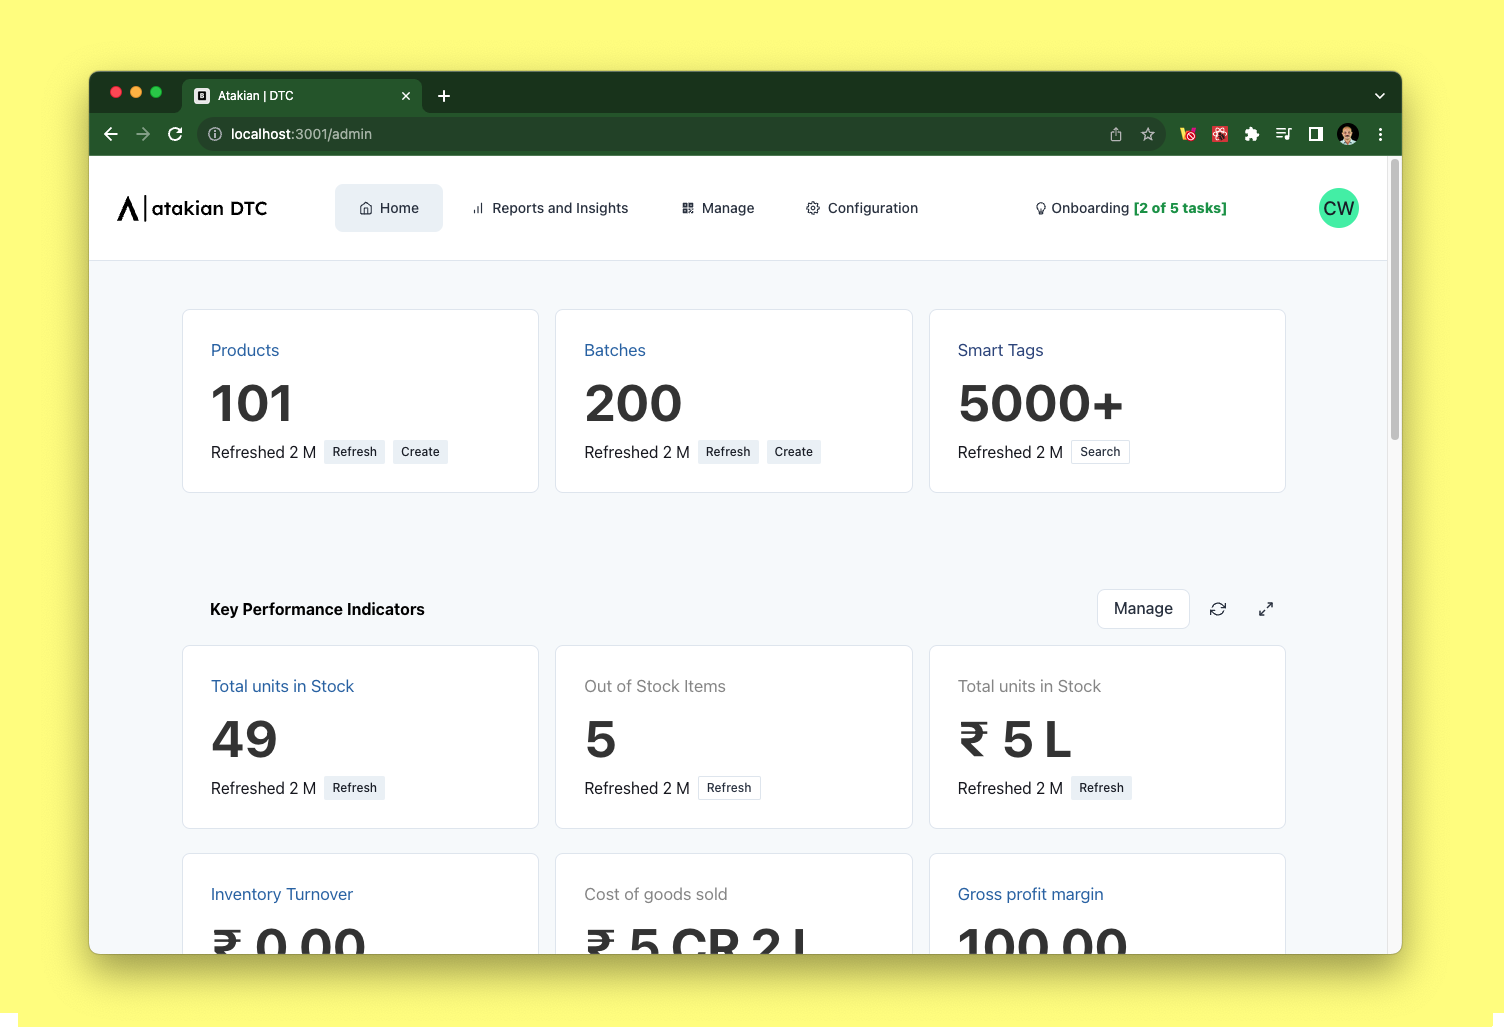The width and height of the screenshot is (1504, 1027).
Task: Click the bar-chart icon beside Reports and Insights
Action: click(x=478, y=208)
